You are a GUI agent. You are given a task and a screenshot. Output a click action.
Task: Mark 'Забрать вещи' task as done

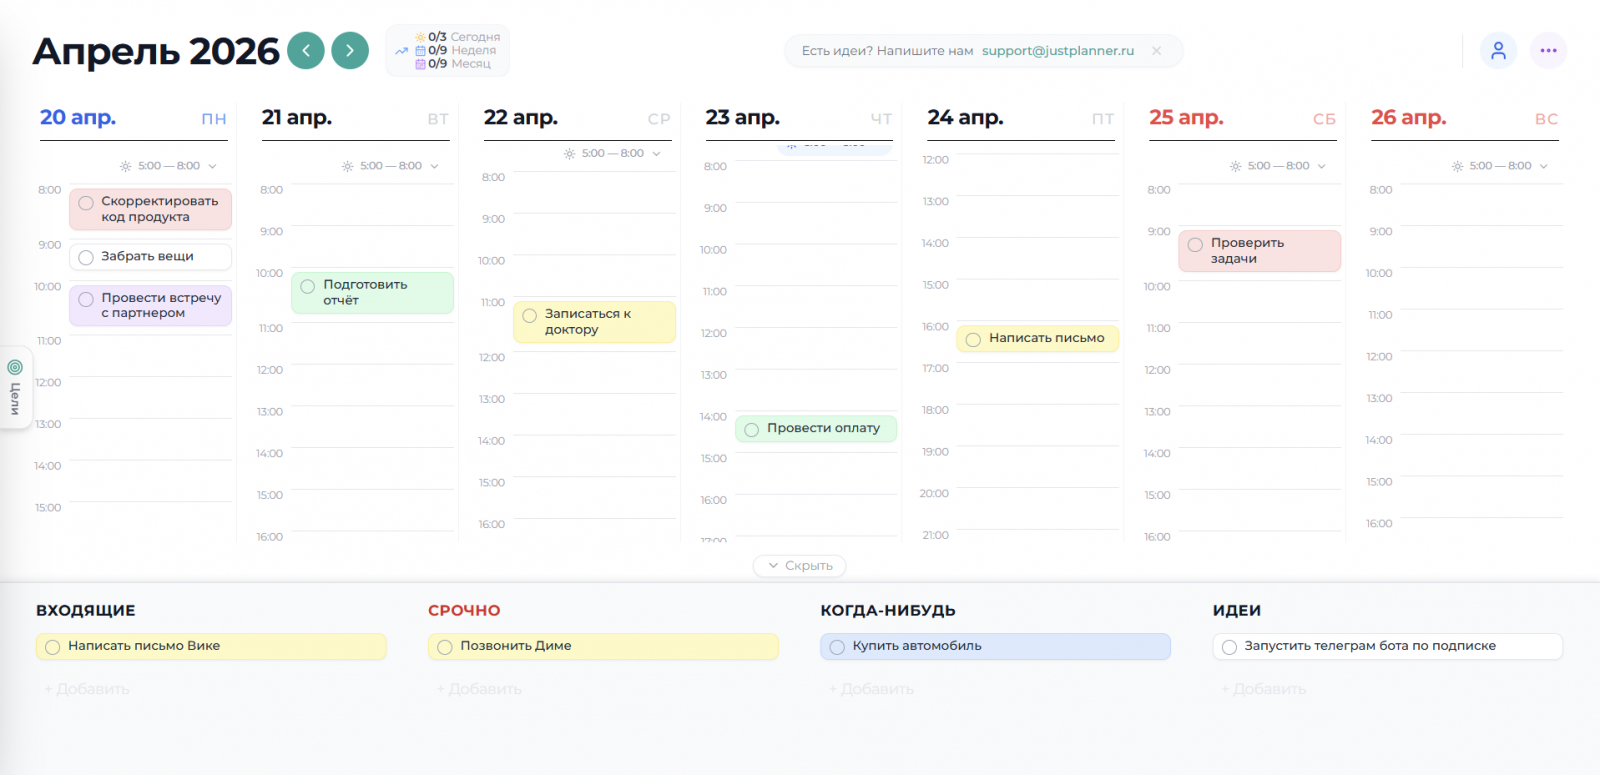click(86, 258)
